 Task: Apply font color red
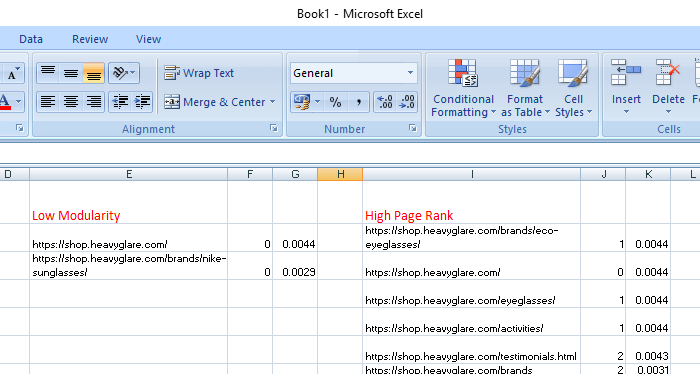pyautogui.click(x=4, y=102)
